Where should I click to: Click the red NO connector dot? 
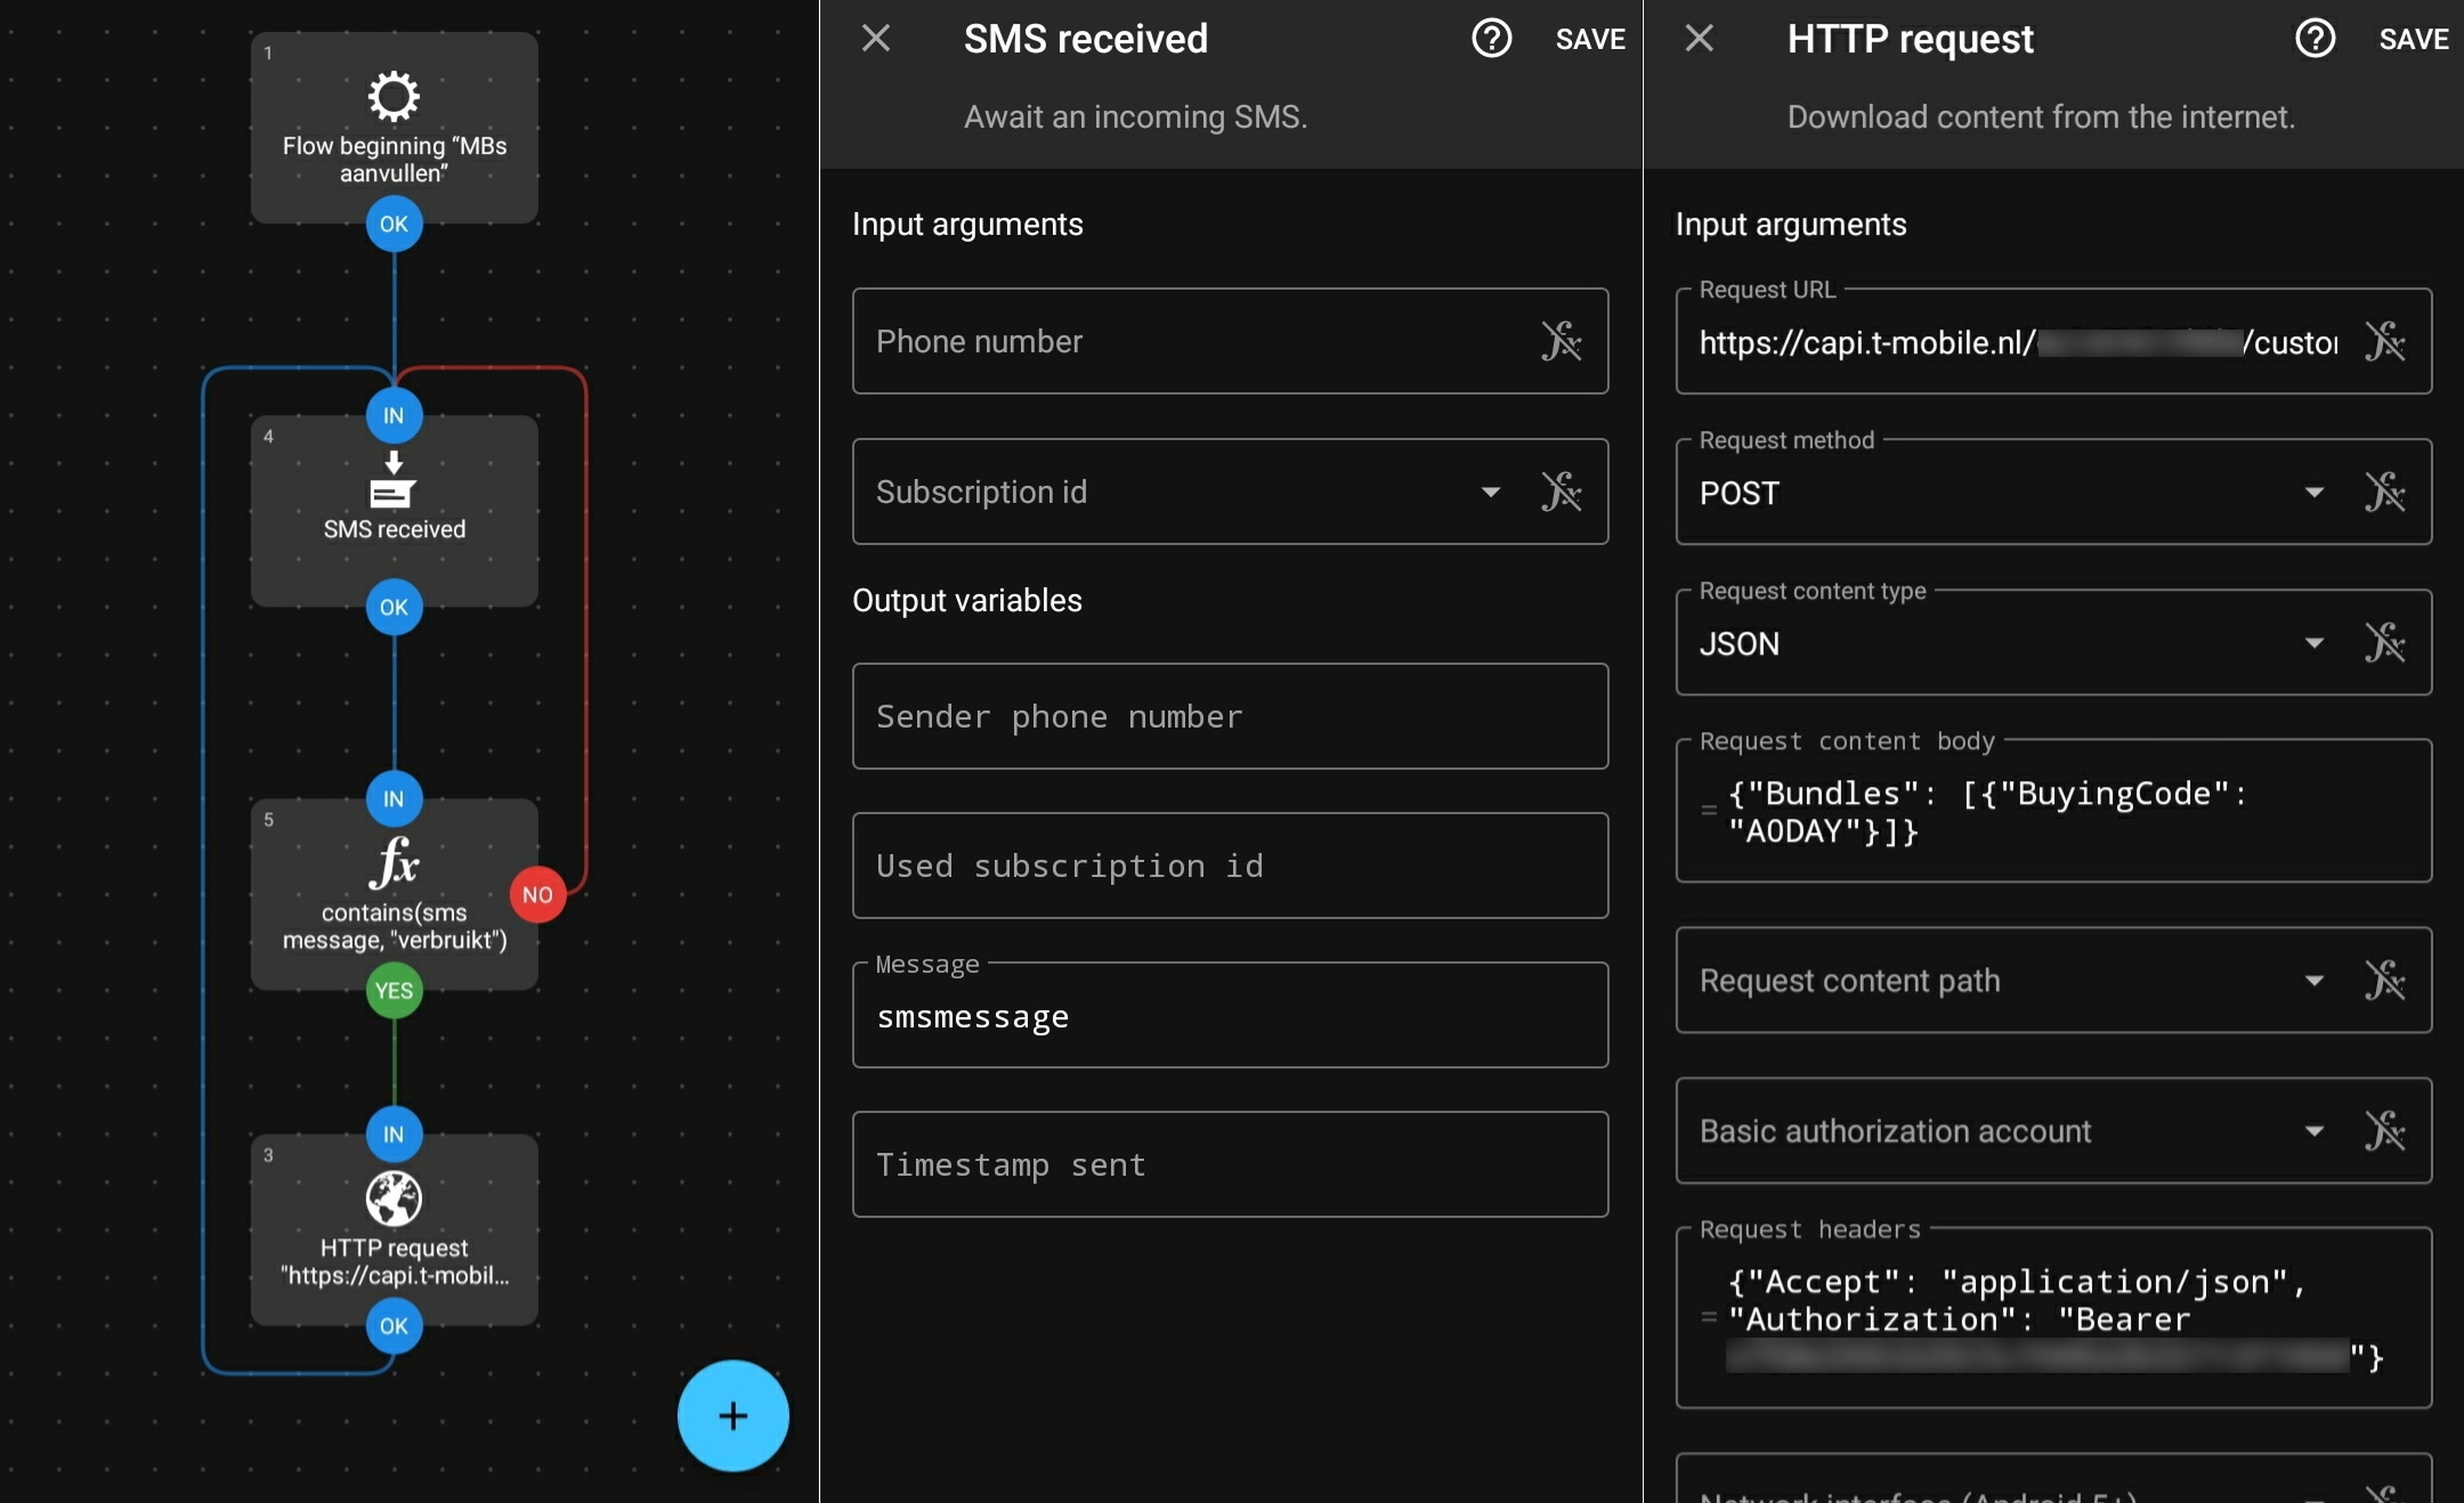pyautogui.click(x=537, y=894)
